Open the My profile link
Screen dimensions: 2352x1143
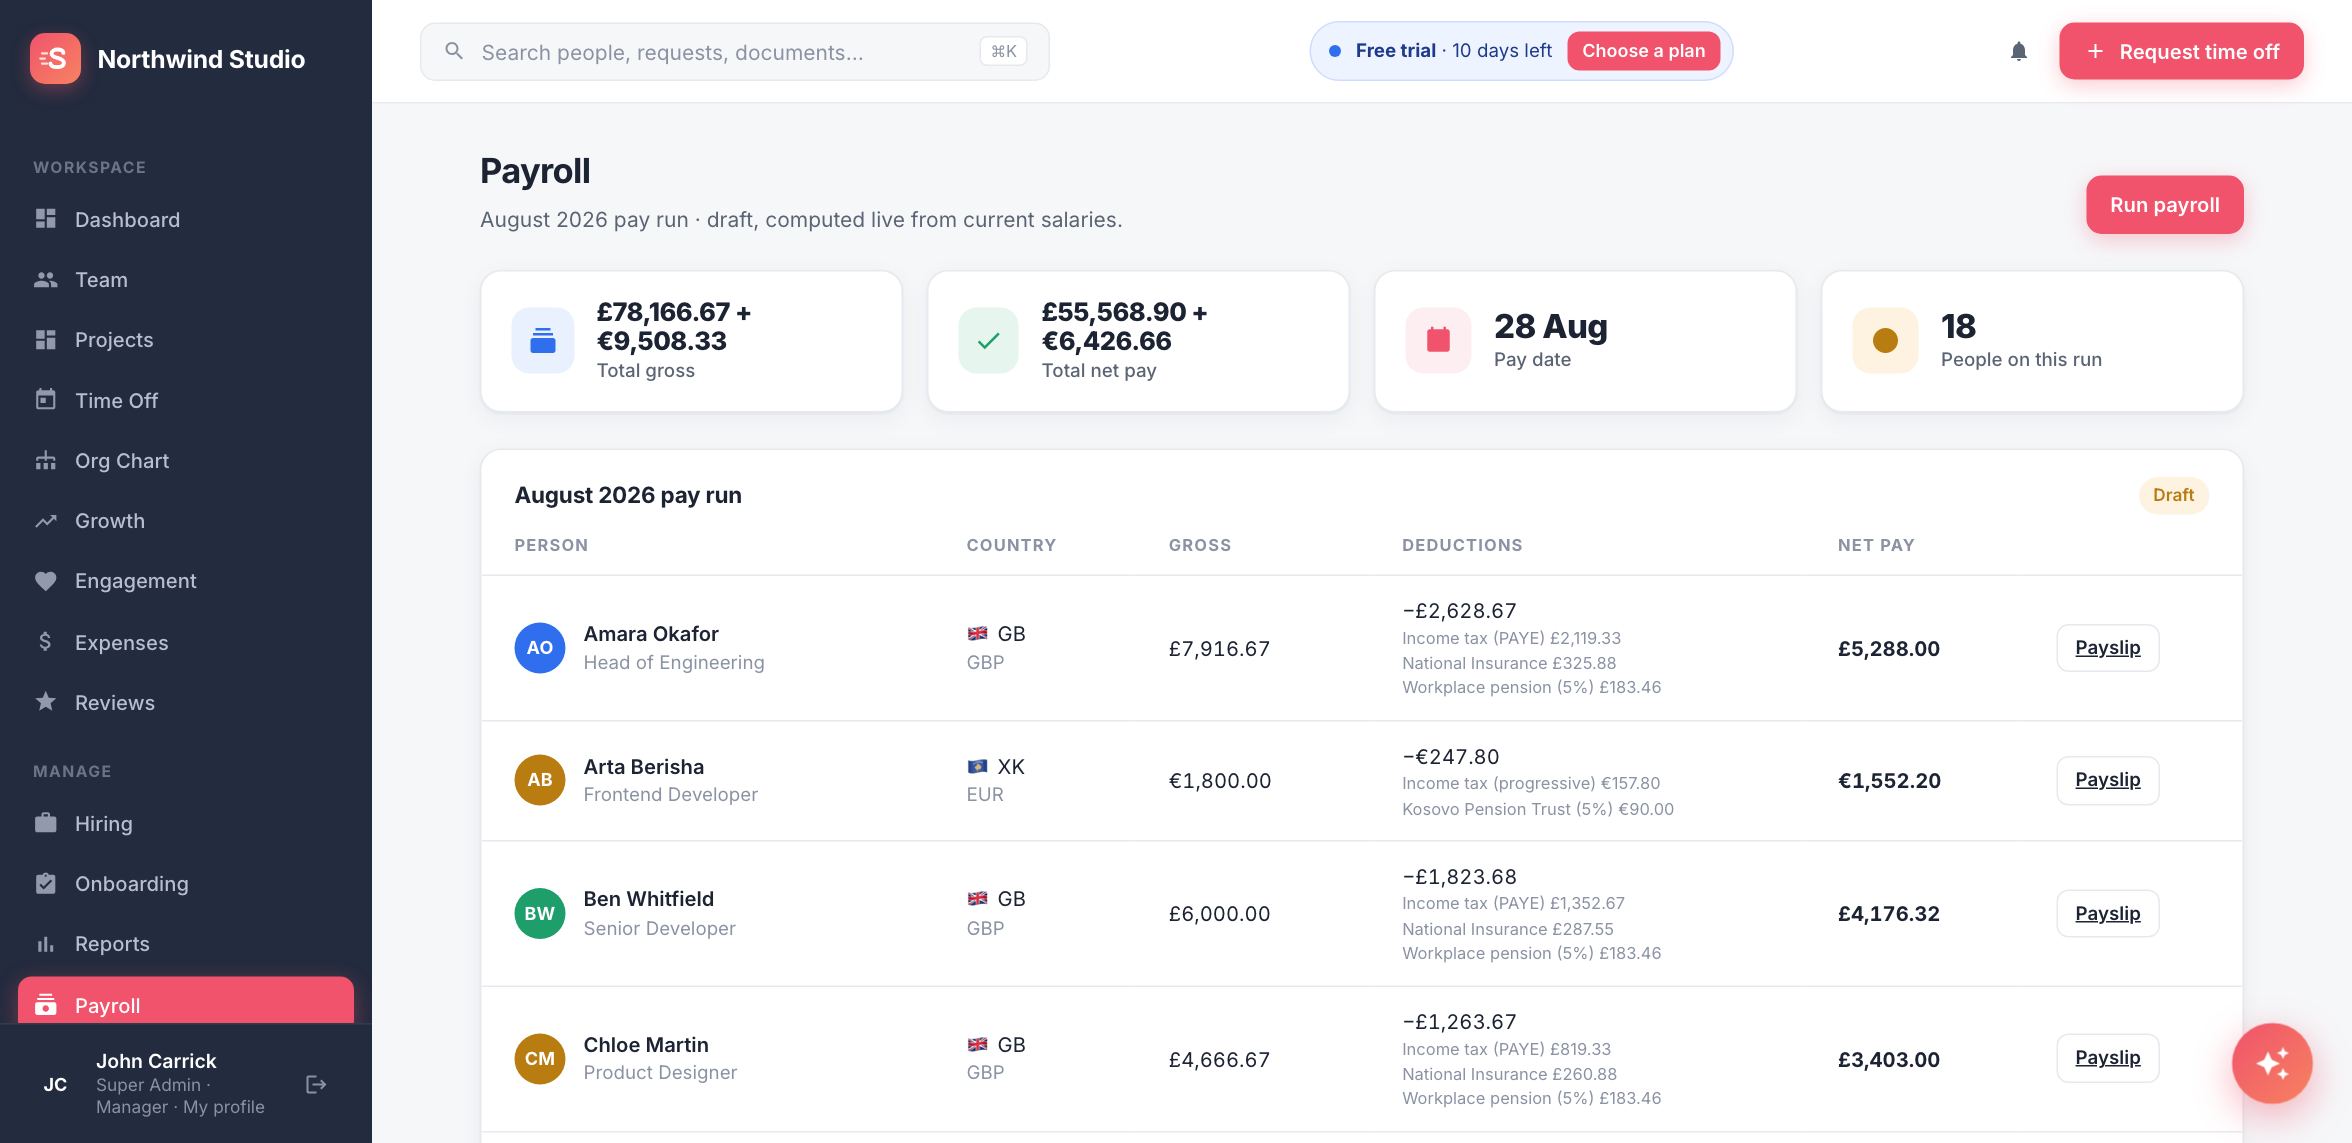click(223, 1107)
